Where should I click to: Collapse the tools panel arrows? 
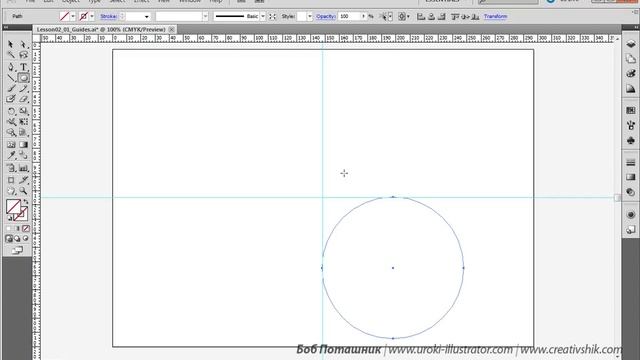coord(6,27)
